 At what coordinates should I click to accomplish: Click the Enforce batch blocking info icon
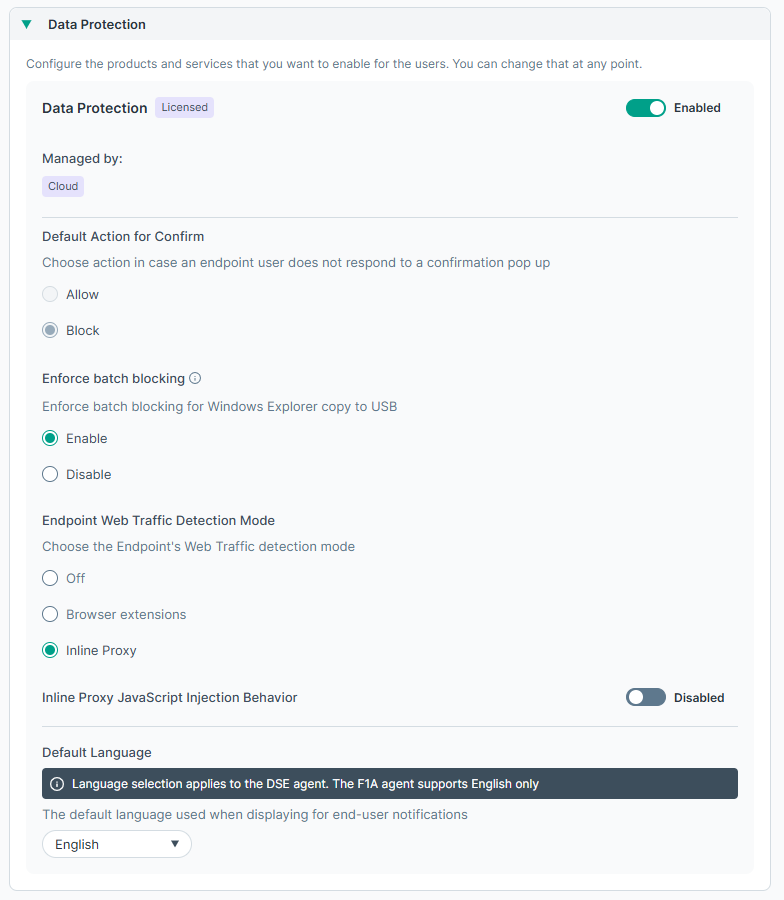(x=195, y=379)
